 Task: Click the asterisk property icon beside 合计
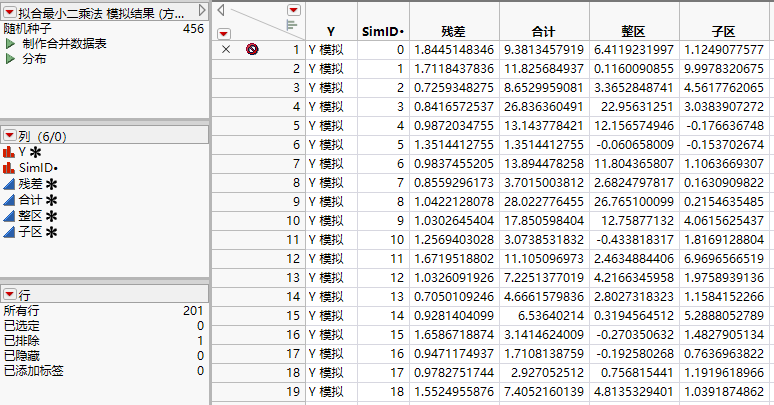(51, 201)
